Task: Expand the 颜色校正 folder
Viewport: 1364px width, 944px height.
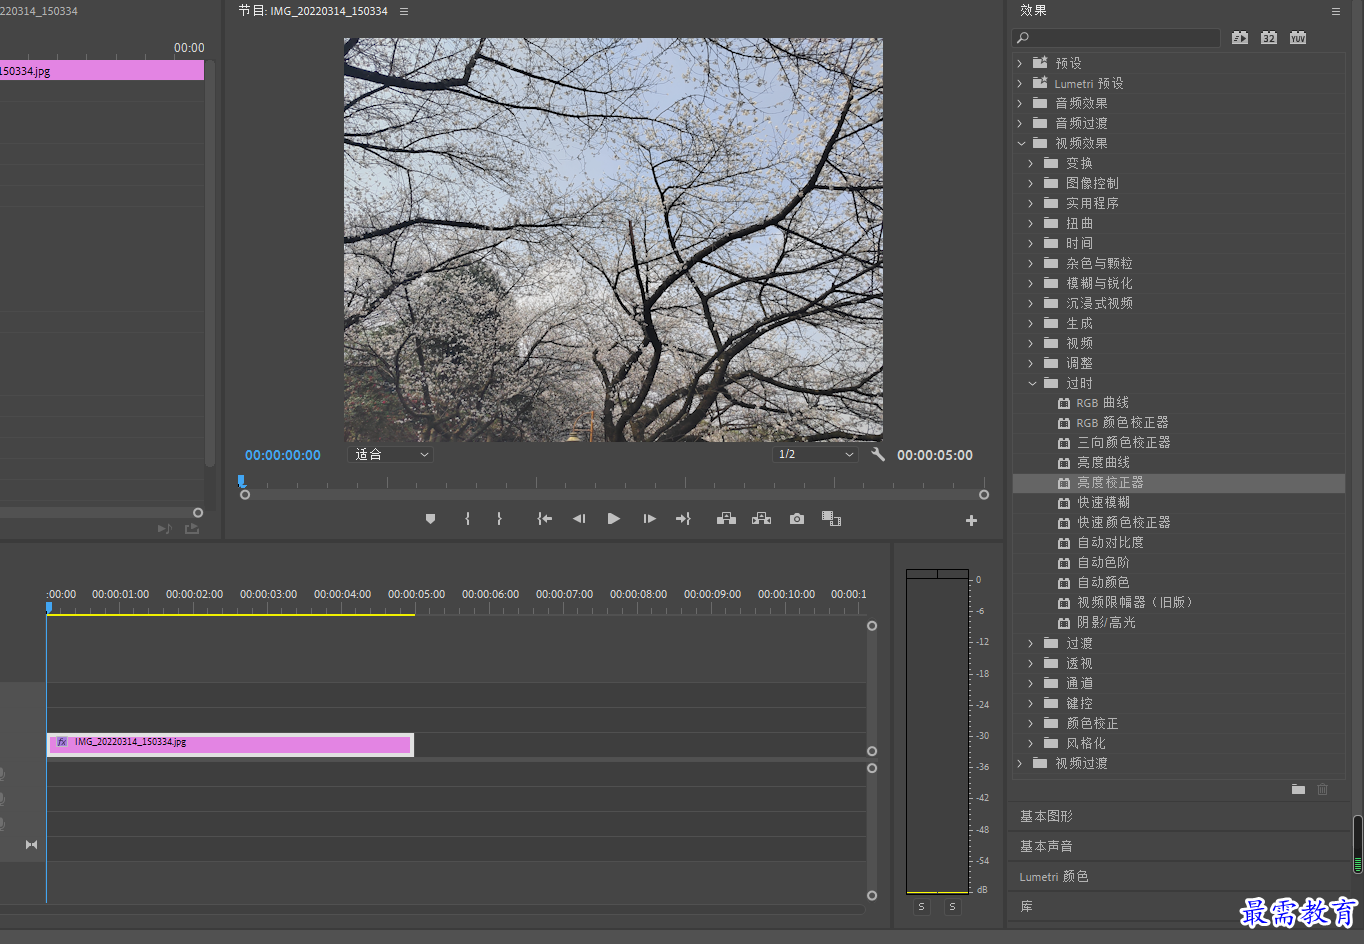Action: [x=1031, y=723]
